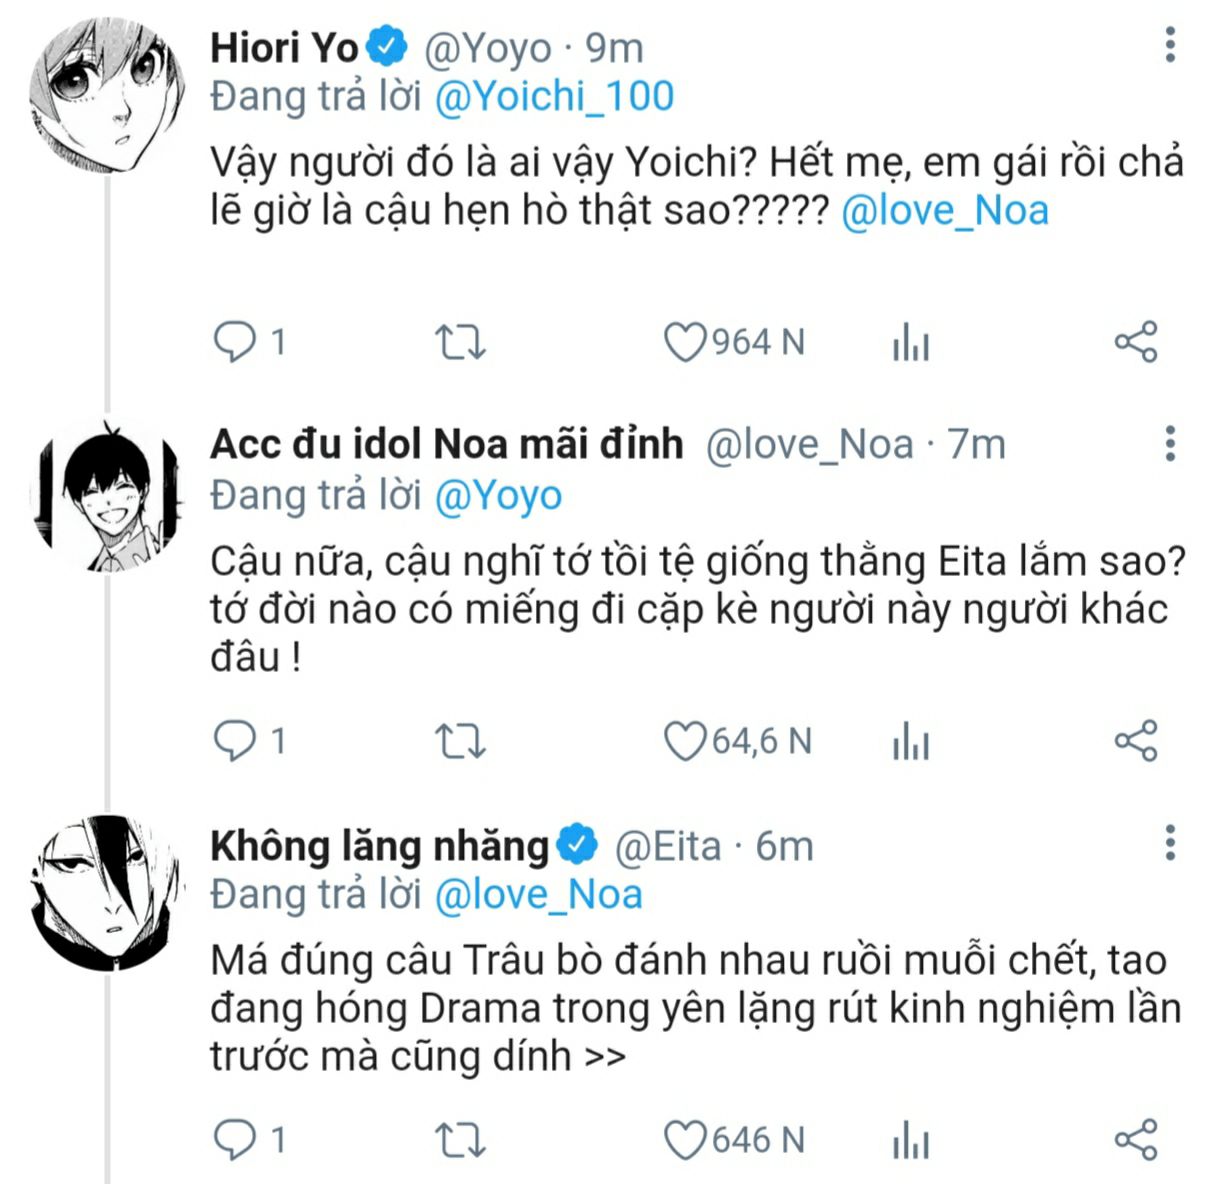Like the tweet with 64,6 N likes
Screen dimensions: 1231x1184
coord(686,741)
